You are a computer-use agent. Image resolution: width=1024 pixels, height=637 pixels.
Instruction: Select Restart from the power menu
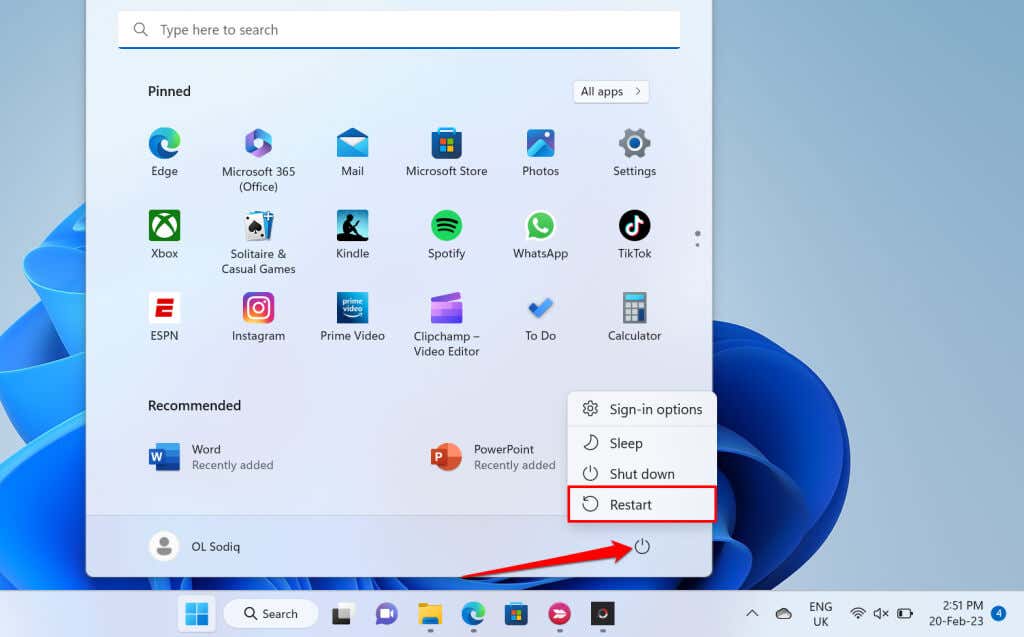pyautogui.click(x=642, y=504)
